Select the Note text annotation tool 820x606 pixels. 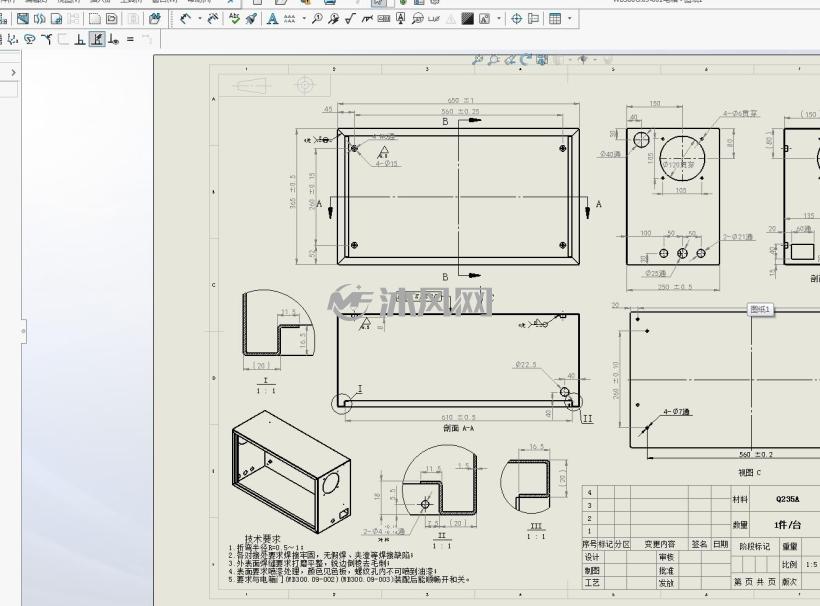coord(272,19)
